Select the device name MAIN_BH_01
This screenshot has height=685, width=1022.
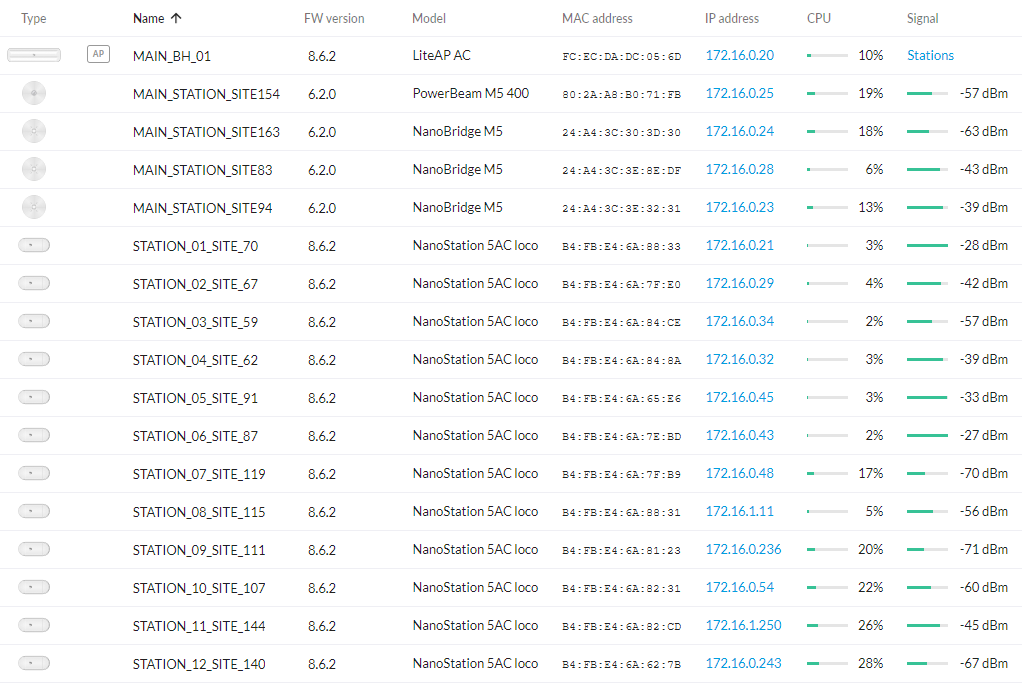point(172,56)
